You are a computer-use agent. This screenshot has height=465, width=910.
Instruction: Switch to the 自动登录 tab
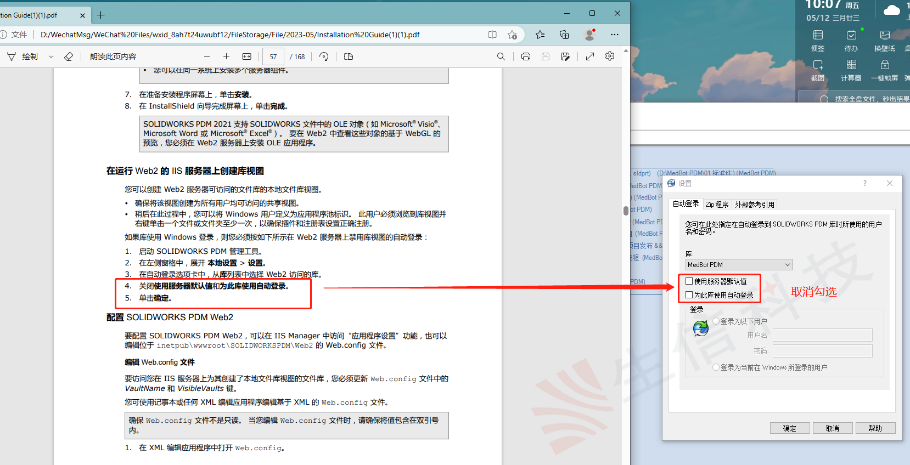(685, 204)
